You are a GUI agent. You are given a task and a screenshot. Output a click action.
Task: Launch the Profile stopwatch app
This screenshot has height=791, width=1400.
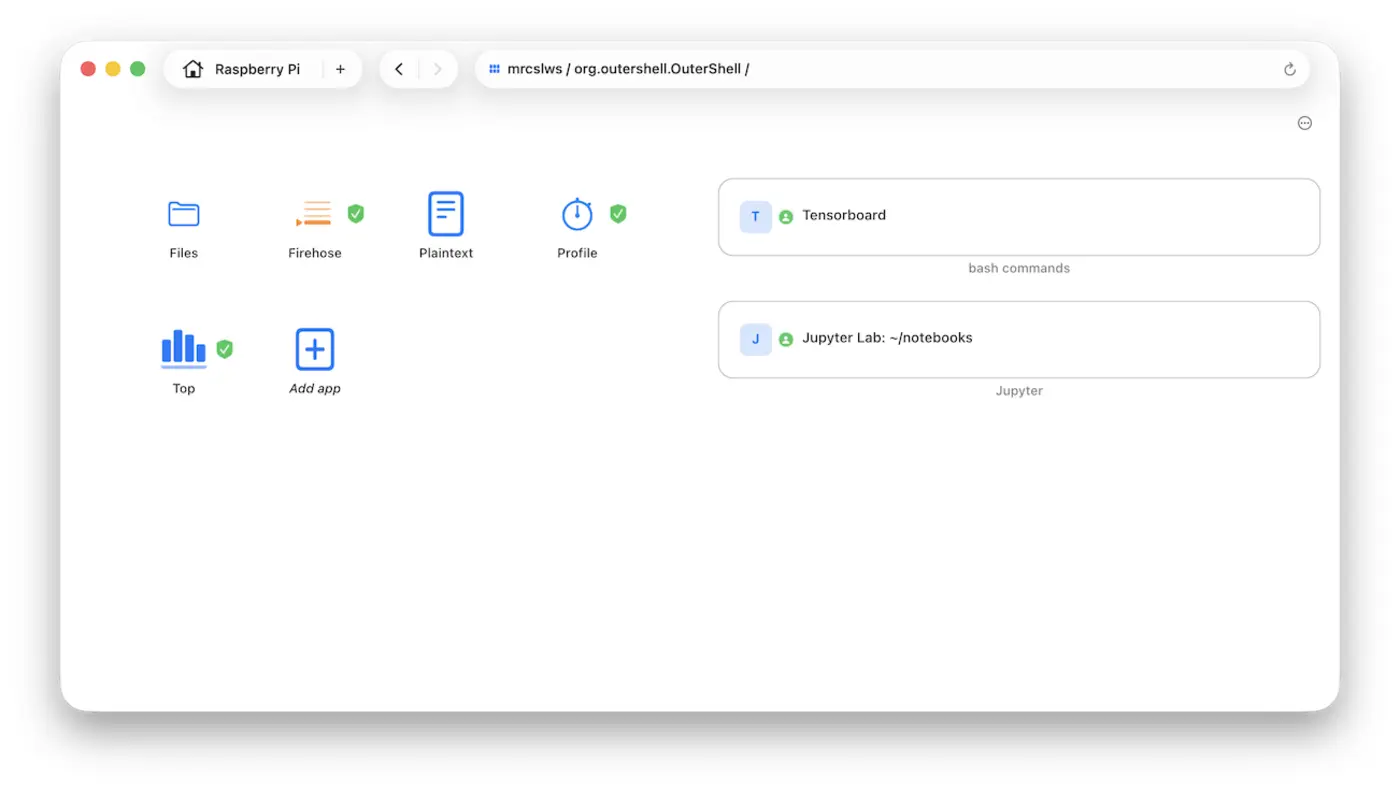click(577, 214)
